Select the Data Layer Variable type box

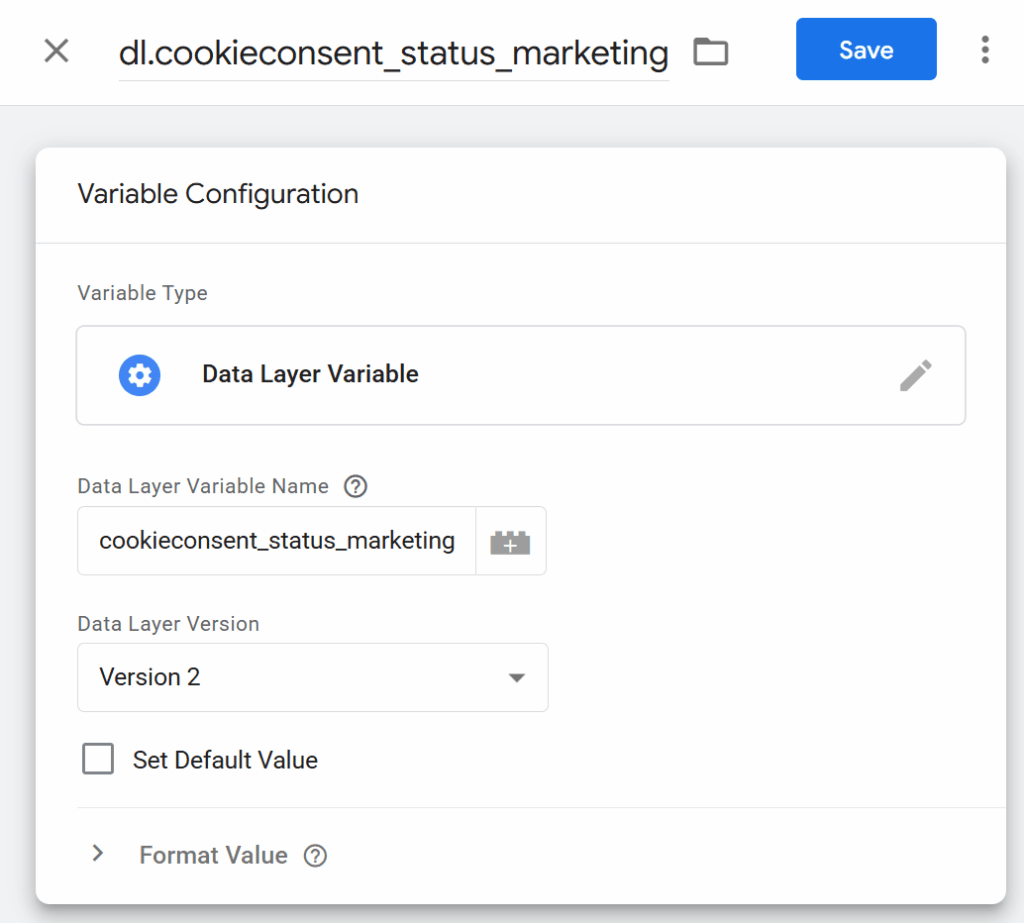520,375
